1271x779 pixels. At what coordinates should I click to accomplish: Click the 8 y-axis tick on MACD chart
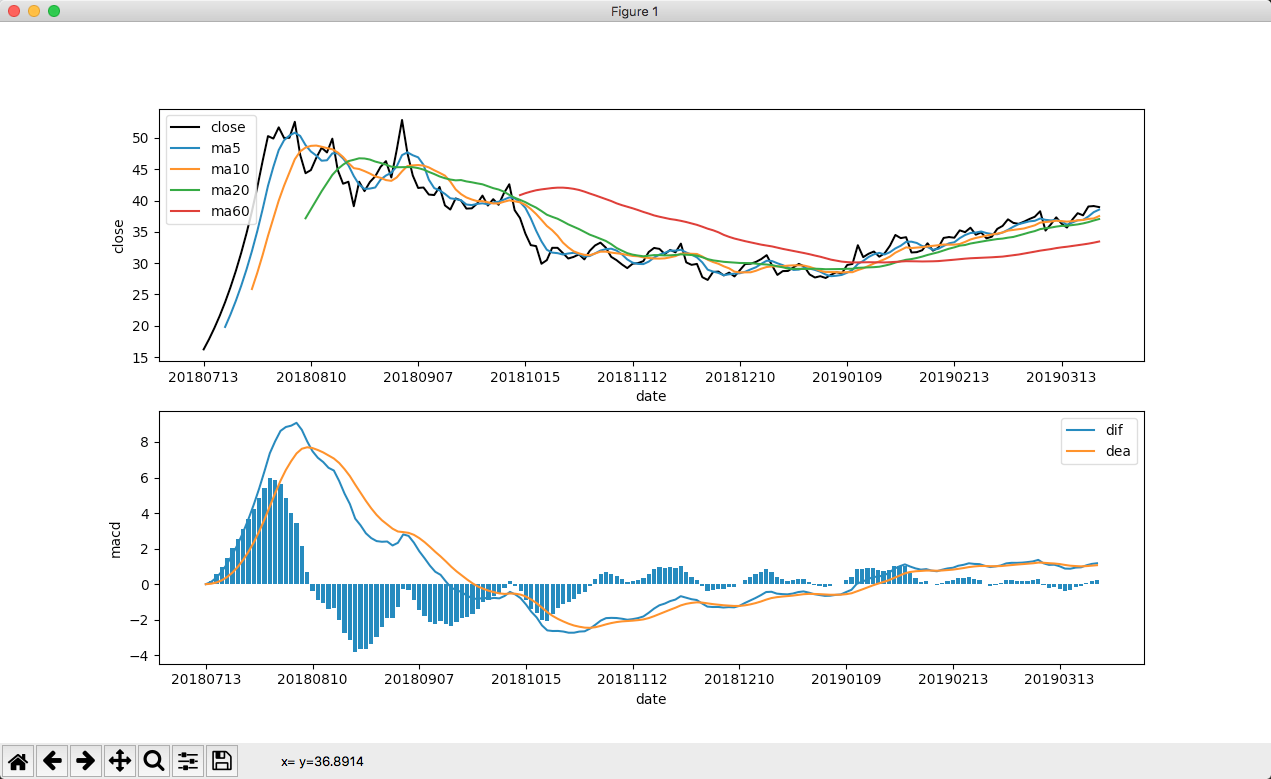pos(144,442)
